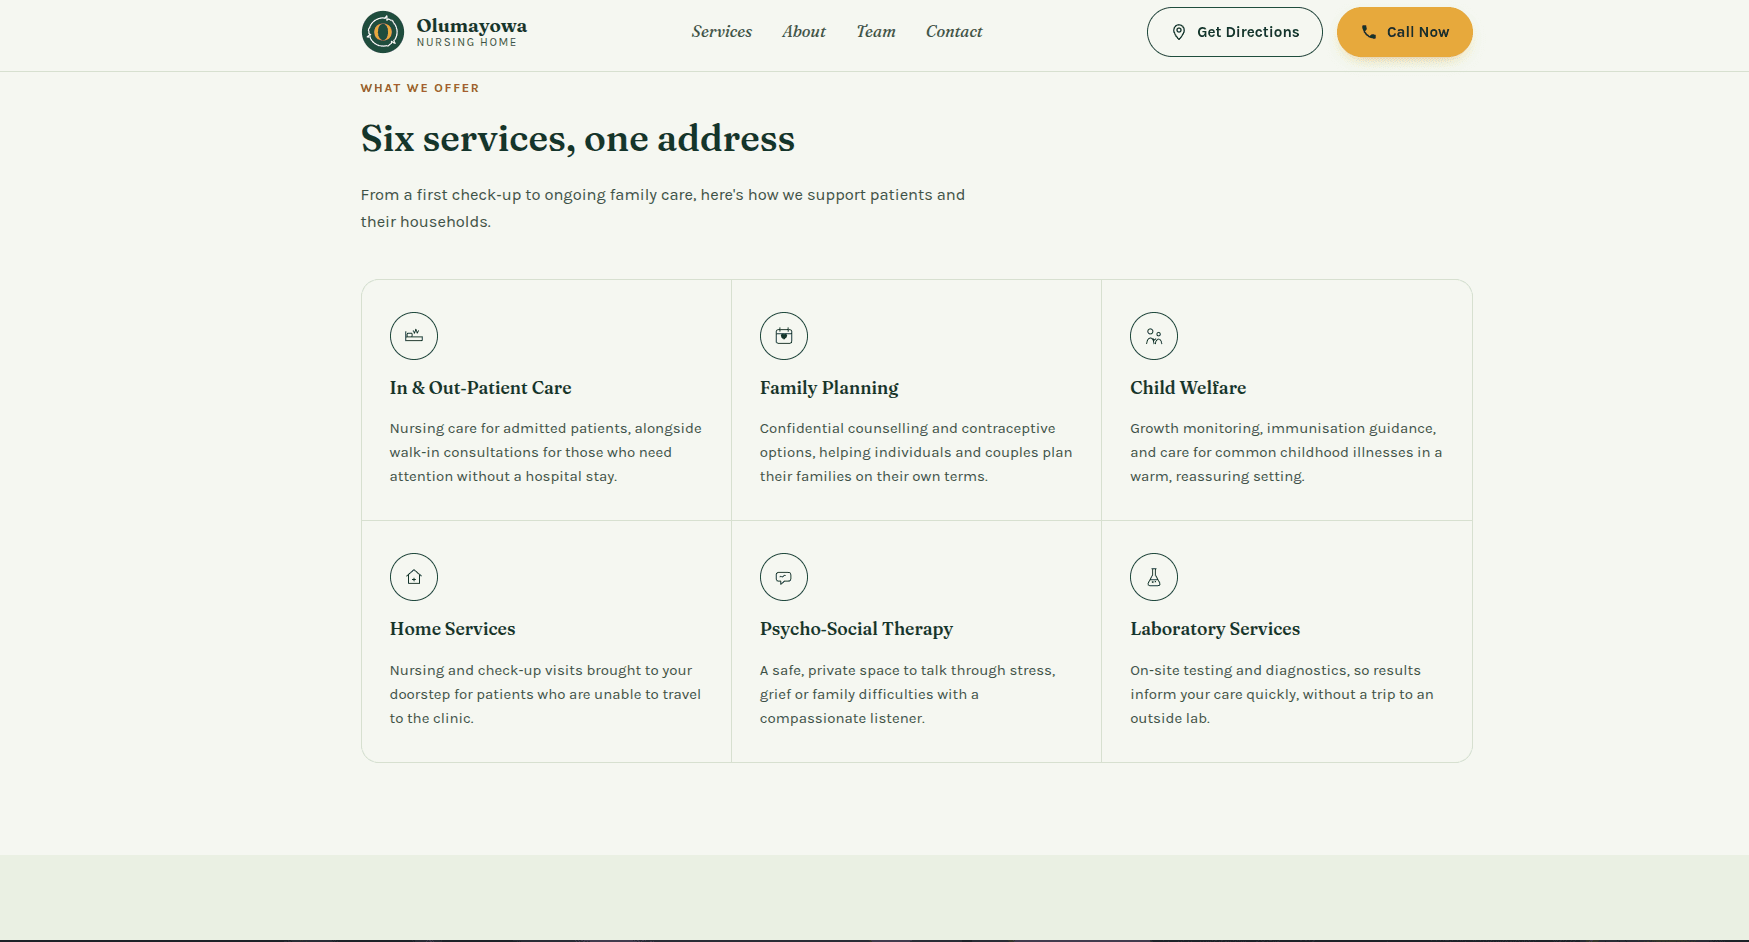
Task: Click the phone icon in Call Now
Action: (1368, 32)
